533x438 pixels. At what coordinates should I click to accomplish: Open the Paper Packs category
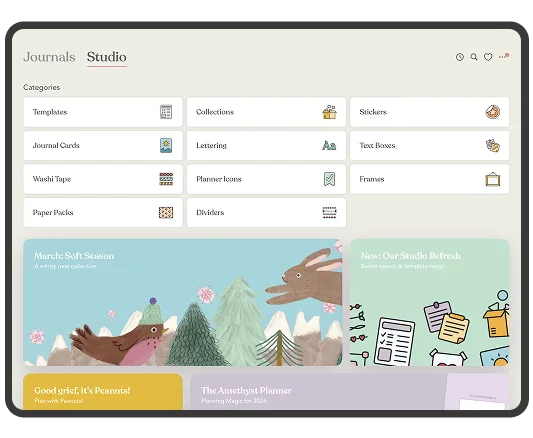click(x=103, y=212)
